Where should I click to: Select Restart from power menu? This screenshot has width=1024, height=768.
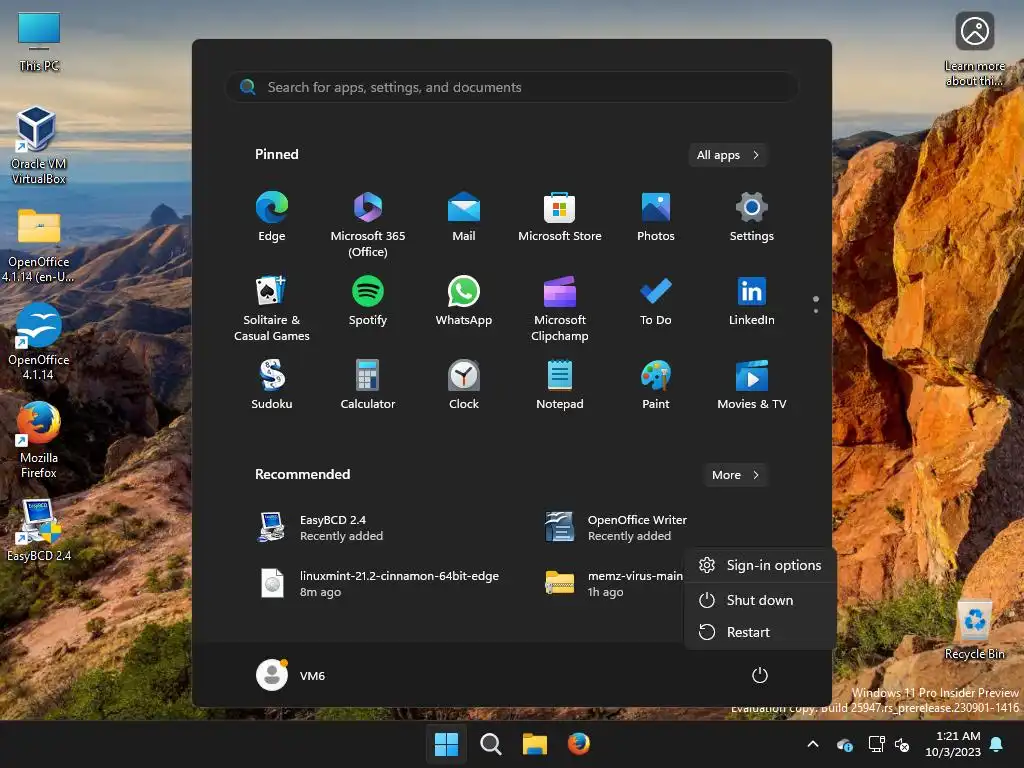pyautogui.click(x=760, y=632)
